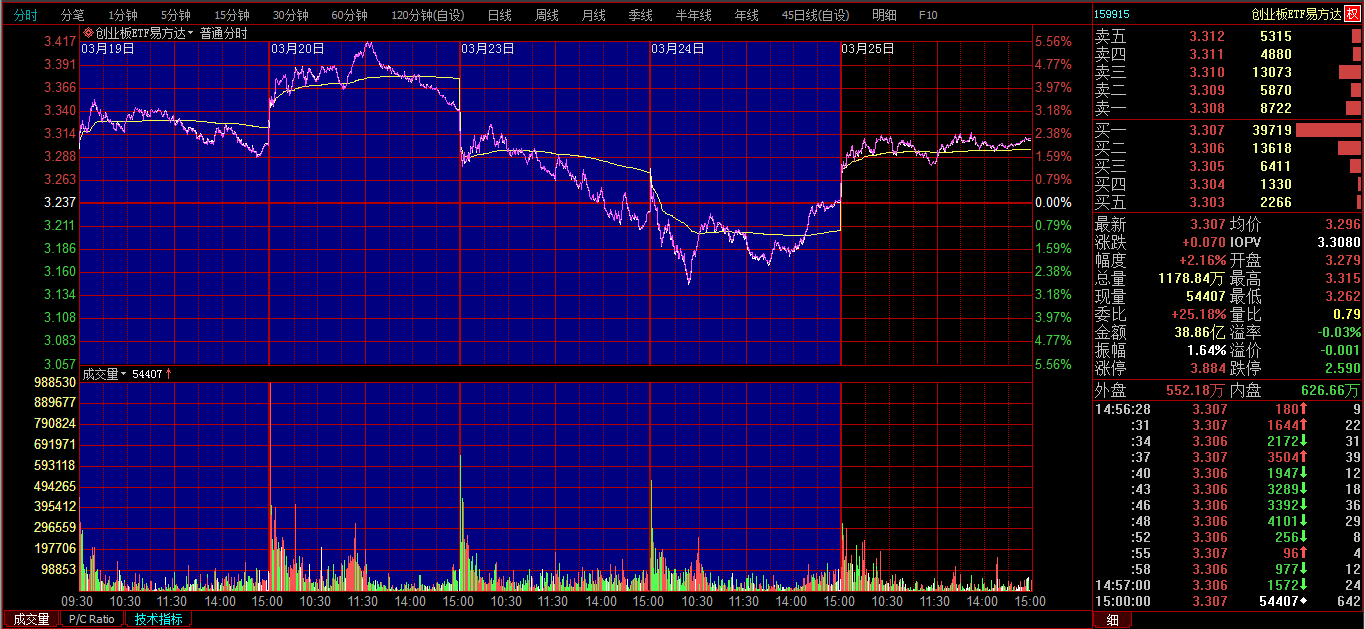Select the 5分钟 period tab
This screenshot has width=1365, height=629.
(175, 15)
